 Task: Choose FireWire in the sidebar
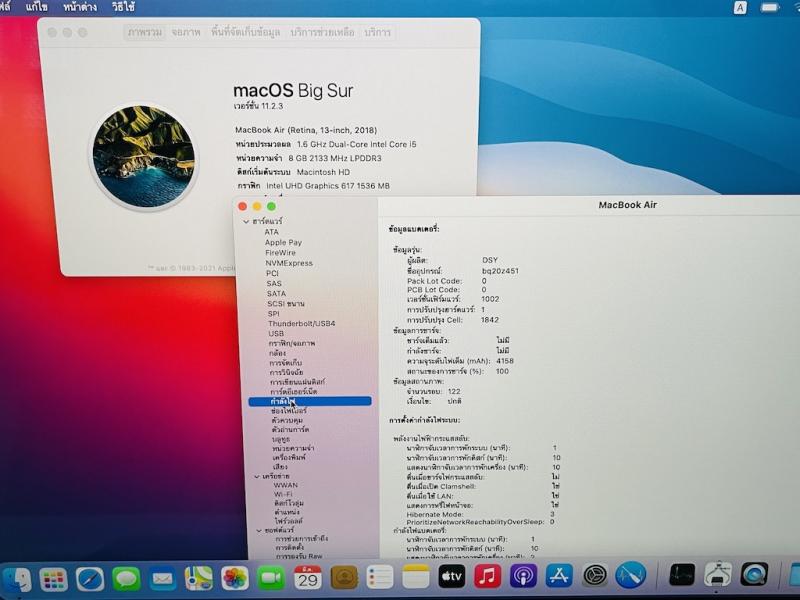[x=280, y=253]
